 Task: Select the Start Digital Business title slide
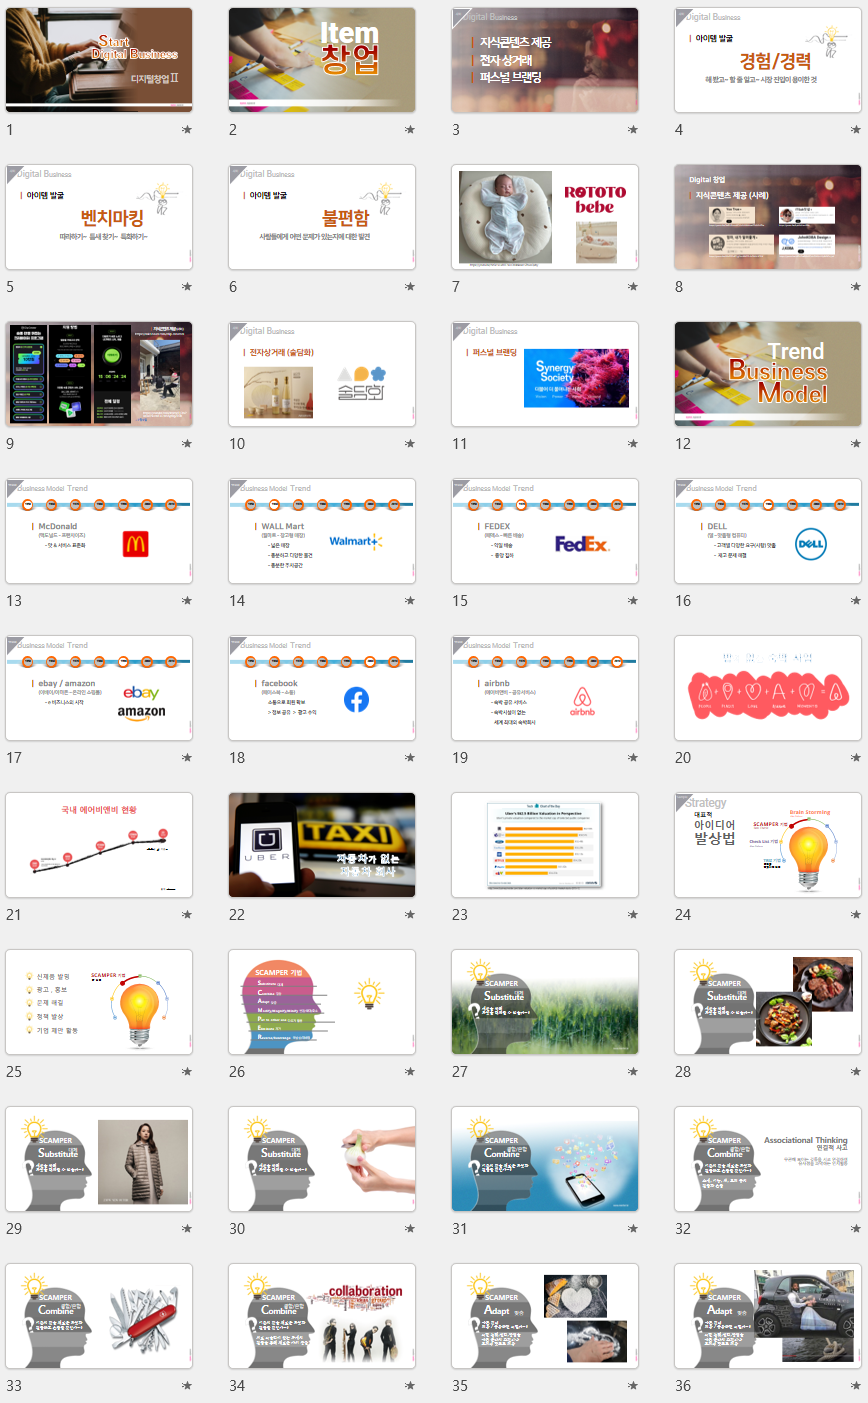pos(99,60)
